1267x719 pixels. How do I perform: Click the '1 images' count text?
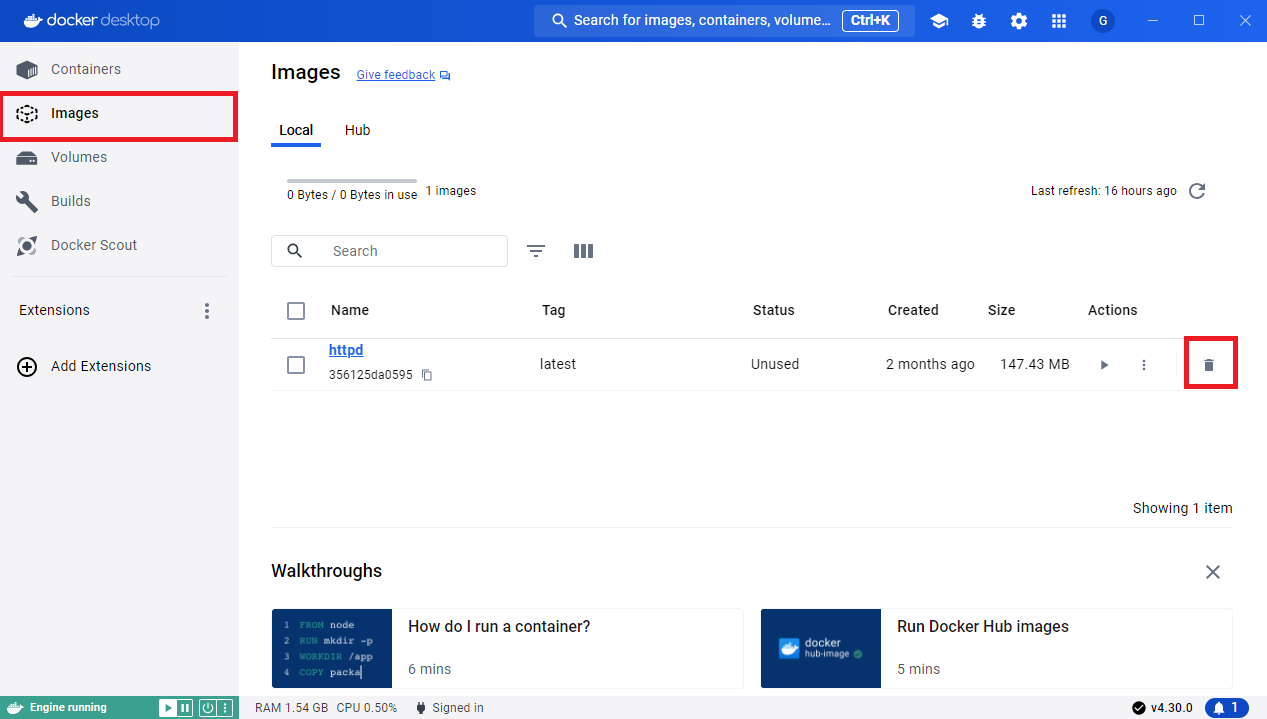click(451, 191)
